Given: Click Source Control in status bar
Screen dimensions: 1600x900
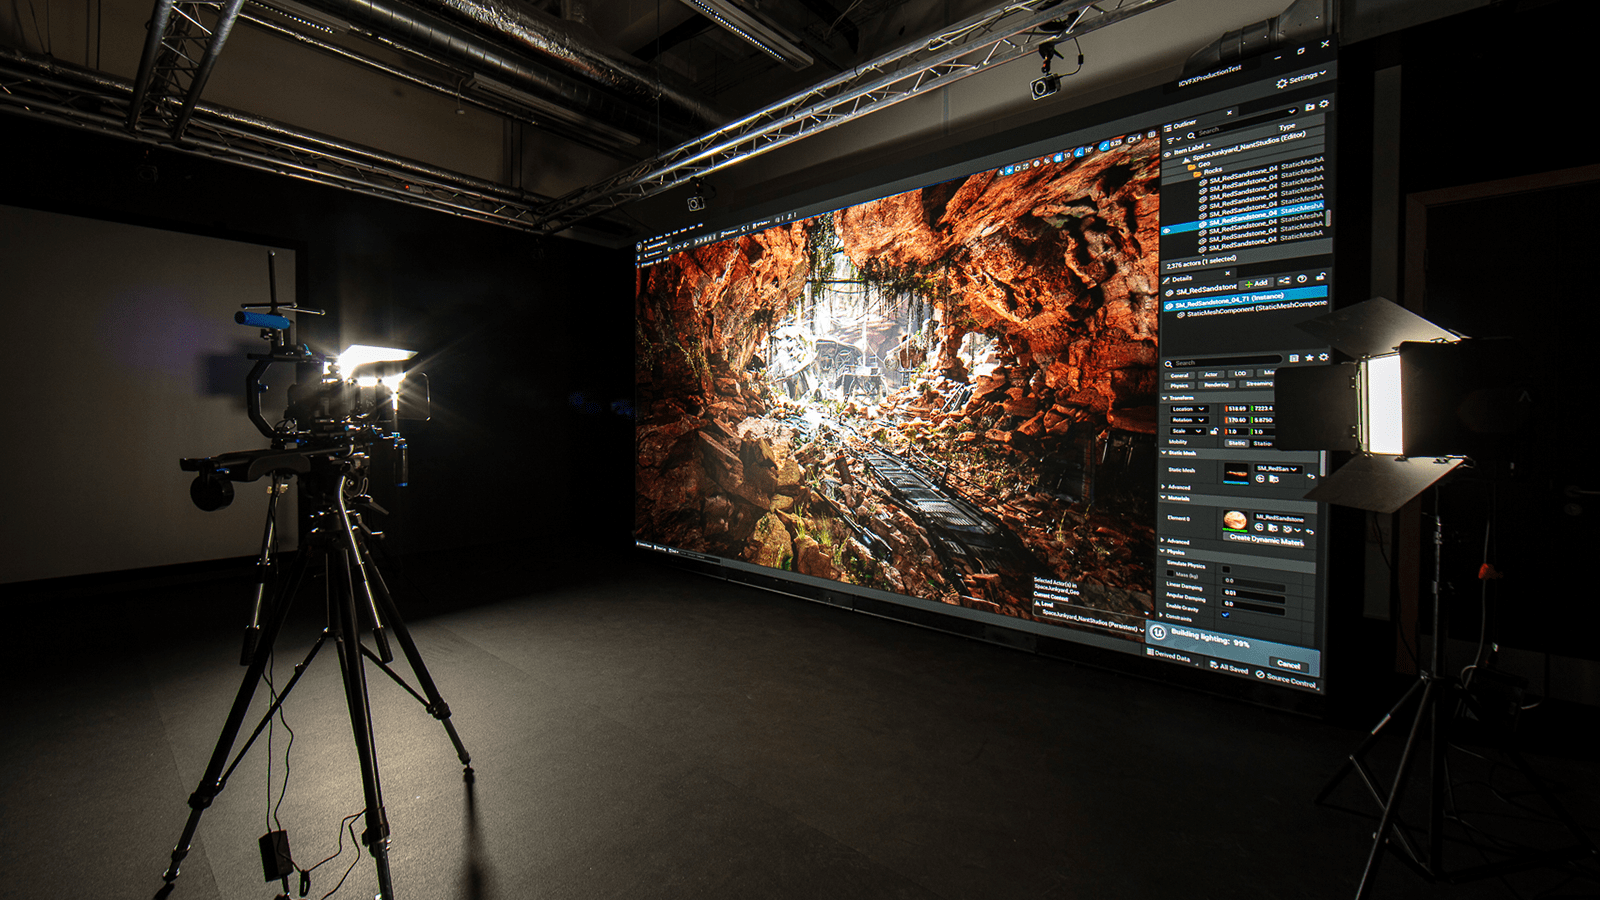Looking at the screenshot, I should click(1286, 679).
